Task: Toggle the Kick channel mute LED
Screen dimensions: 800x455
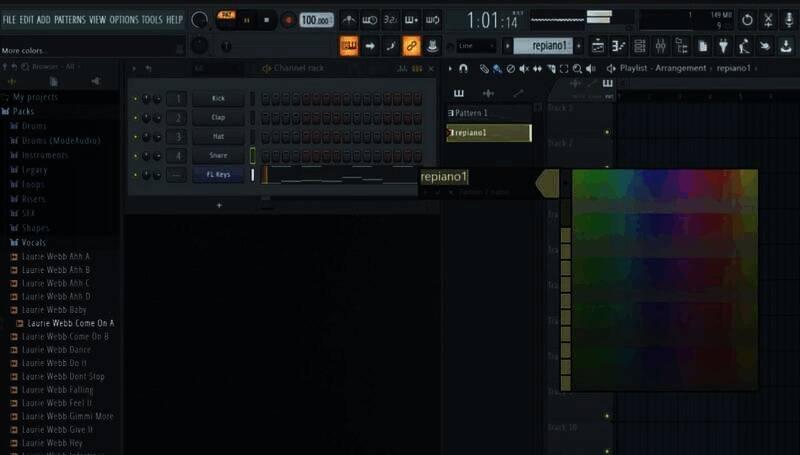Action: 135,99
